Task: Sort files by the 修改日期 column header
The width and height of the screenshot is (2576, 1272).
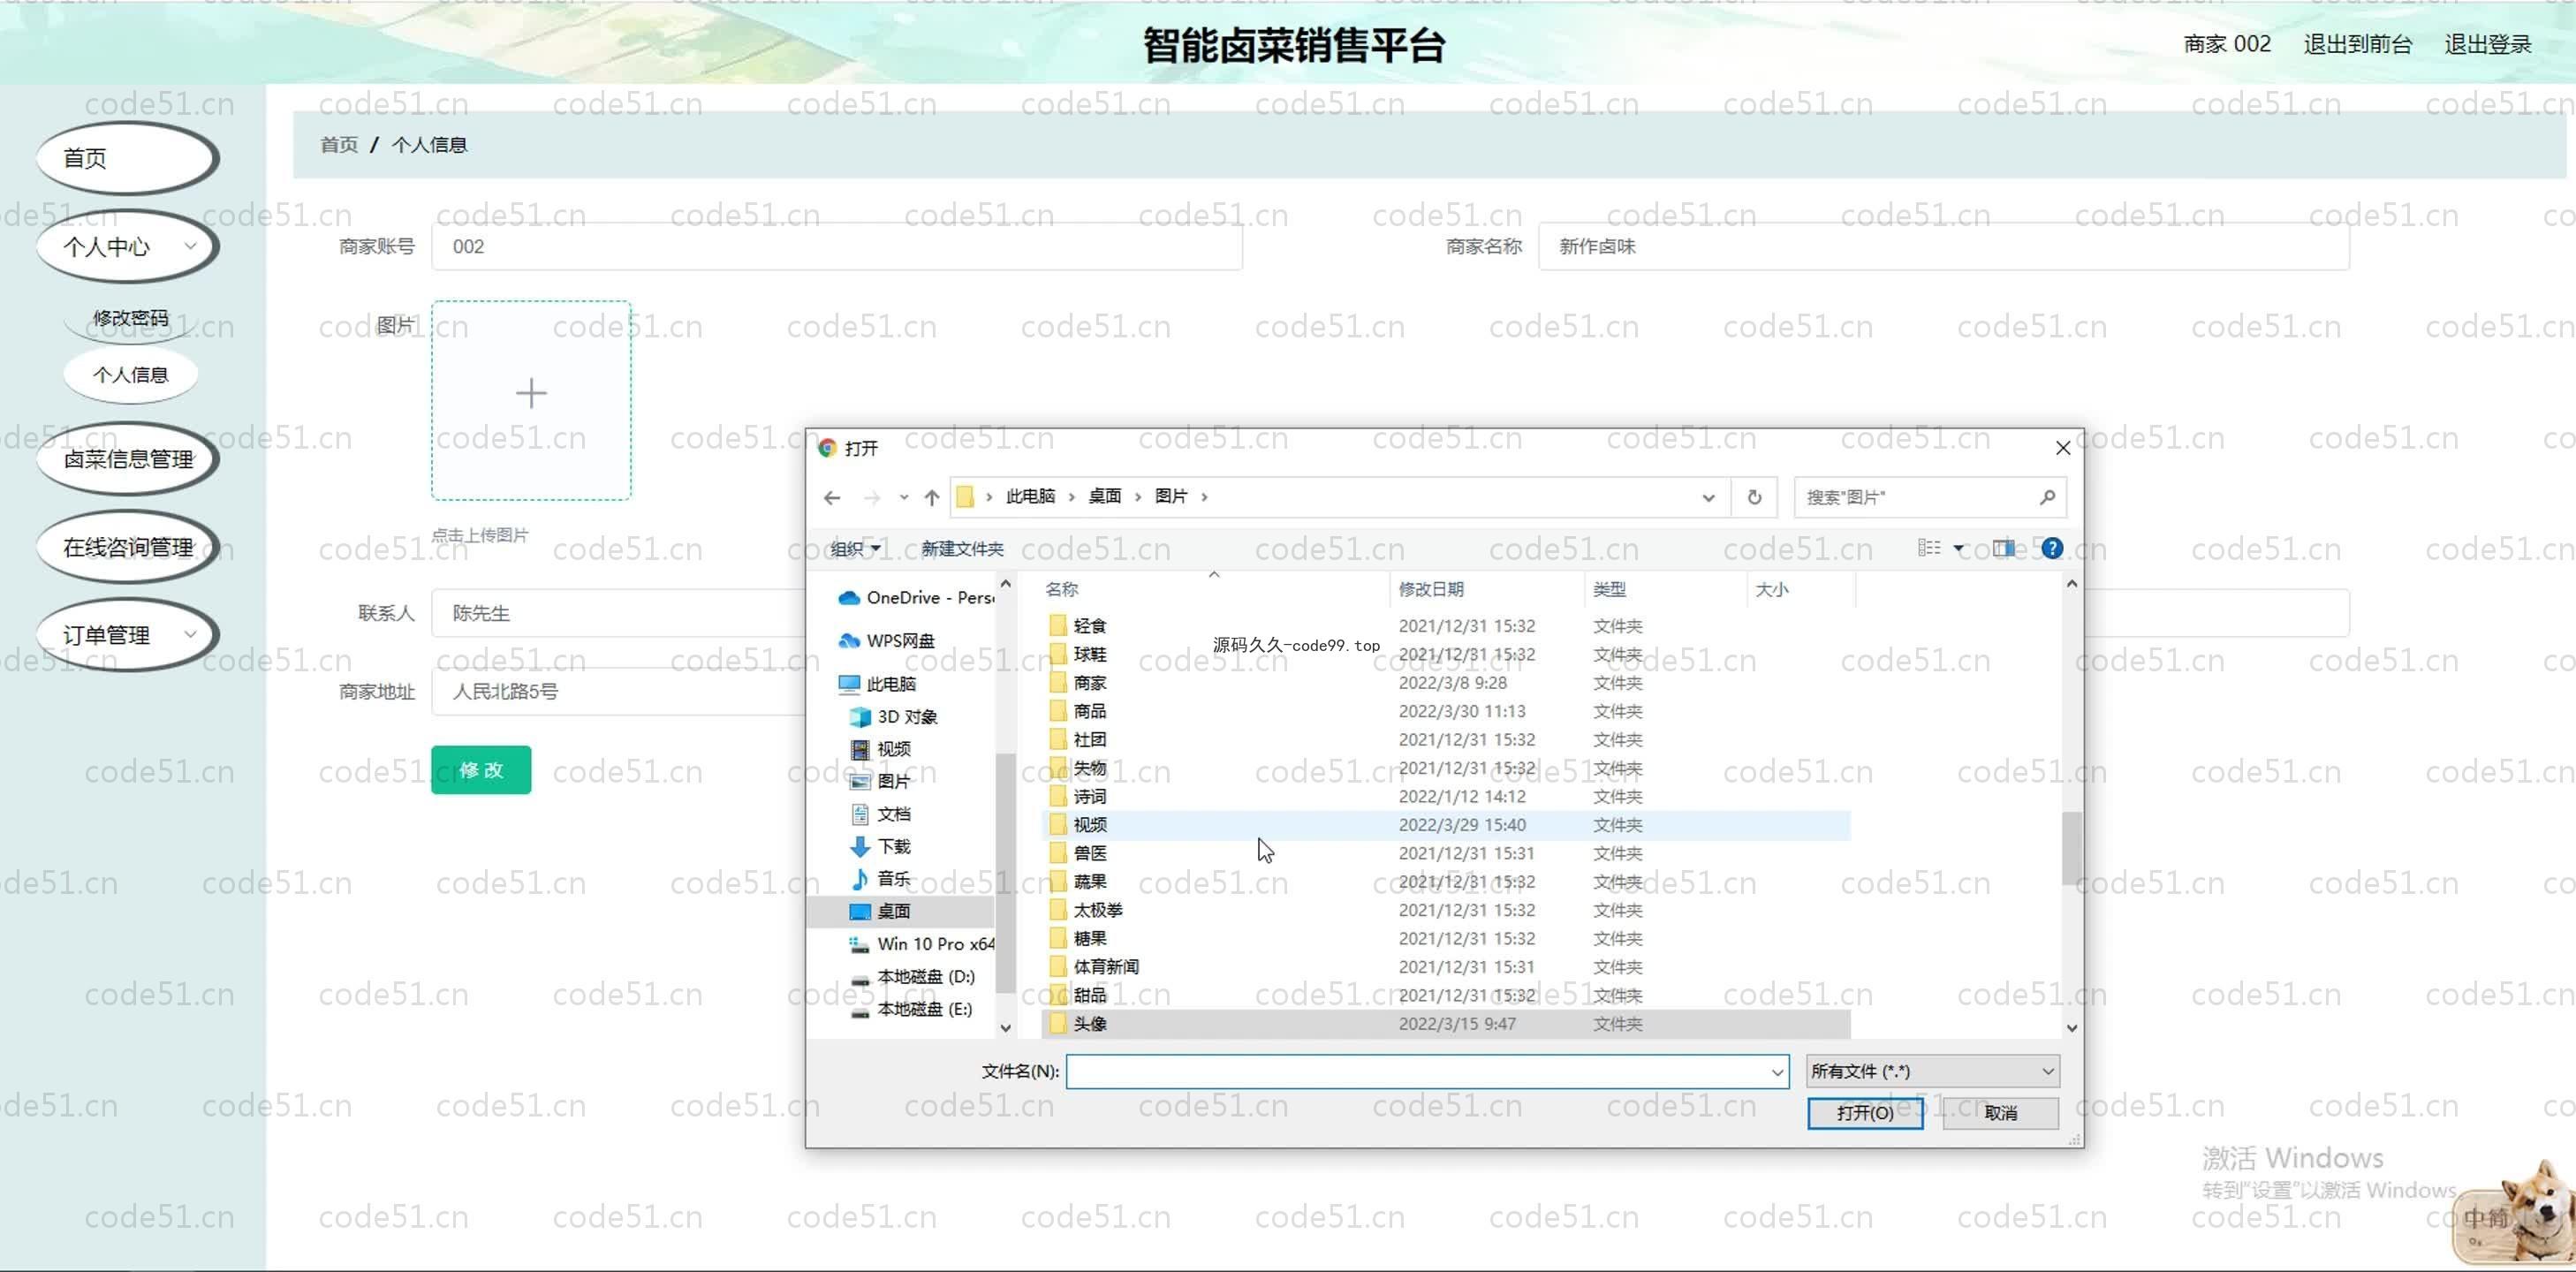Action: 1487,590
